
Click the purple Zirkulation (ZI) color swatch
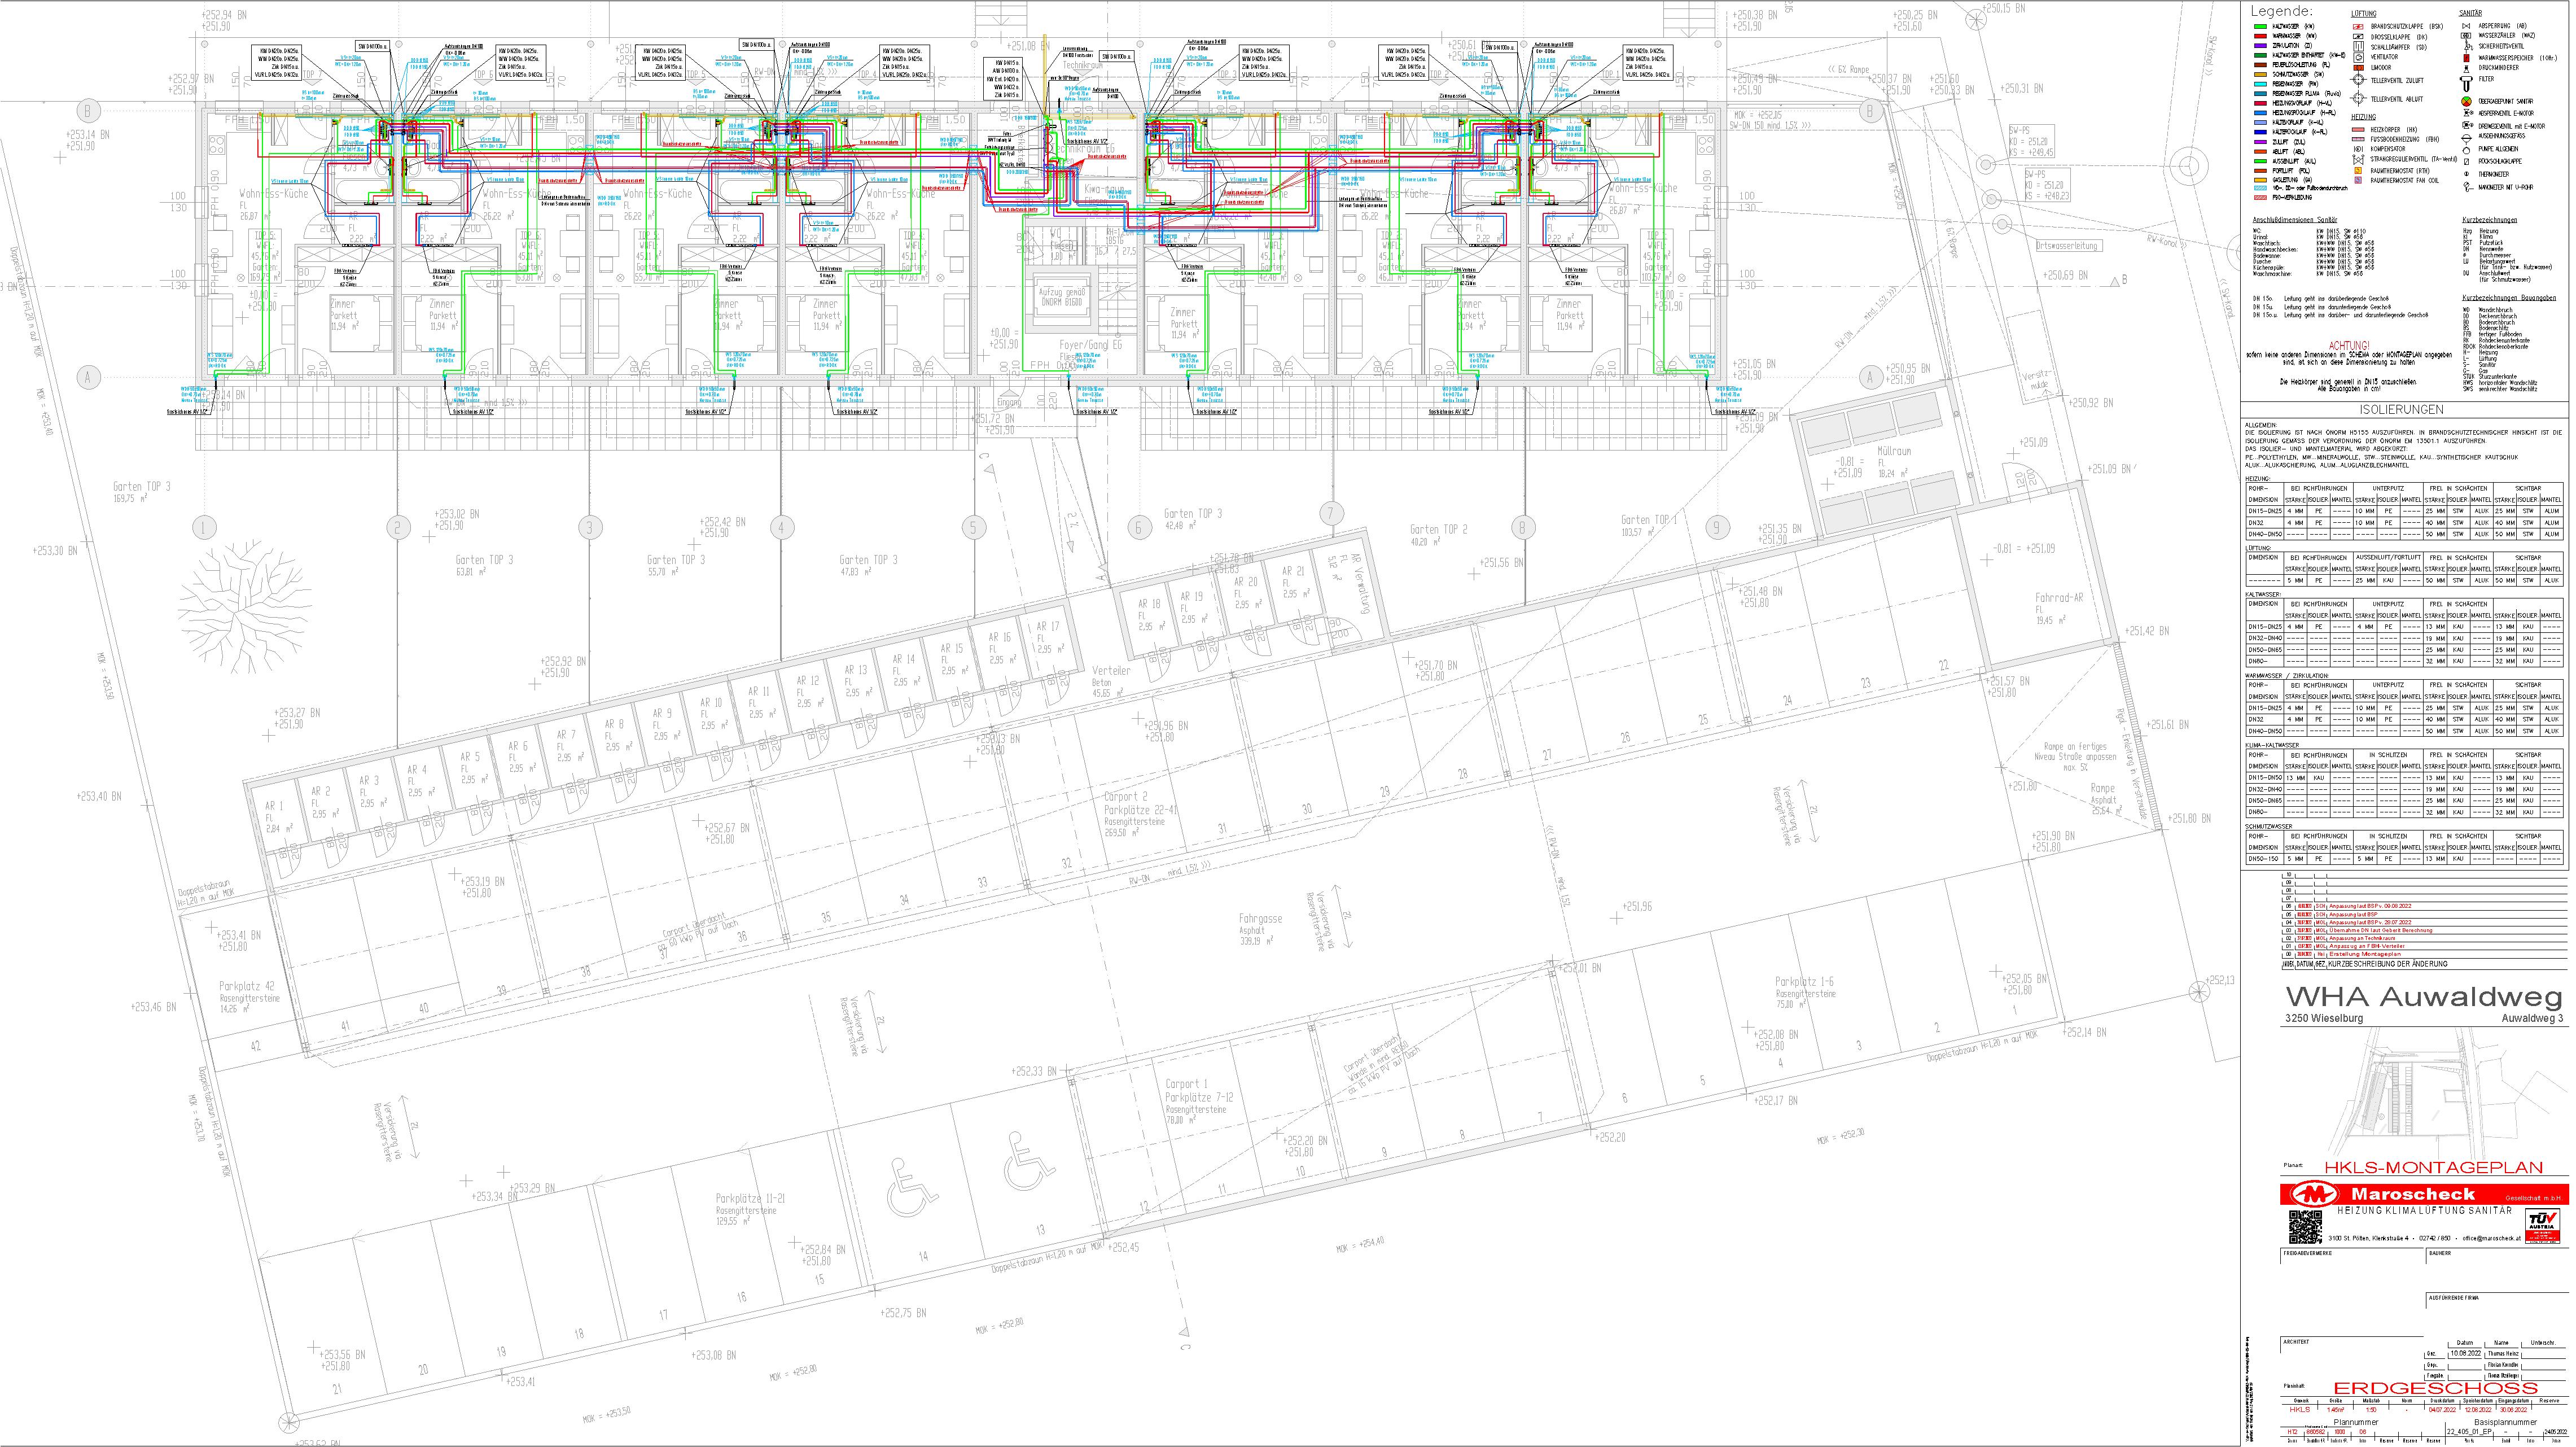[2261, 46]
